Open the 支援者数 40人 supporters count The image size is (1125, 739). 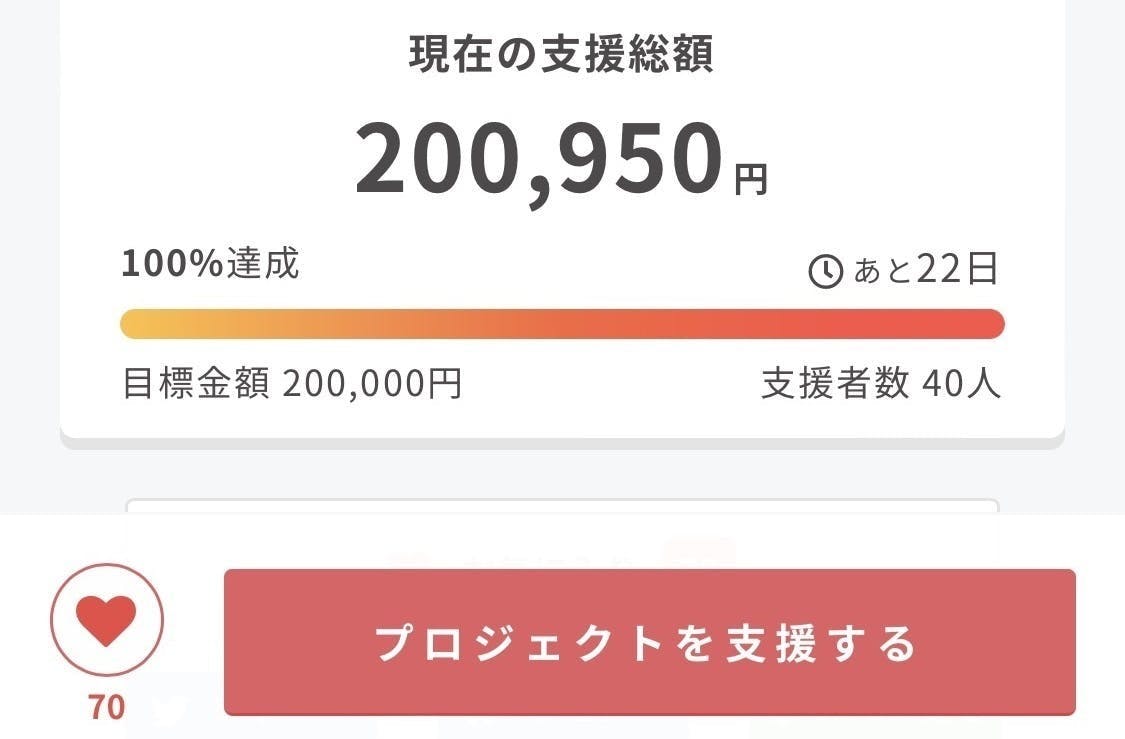pyautogui.click(x=880, y=383)
